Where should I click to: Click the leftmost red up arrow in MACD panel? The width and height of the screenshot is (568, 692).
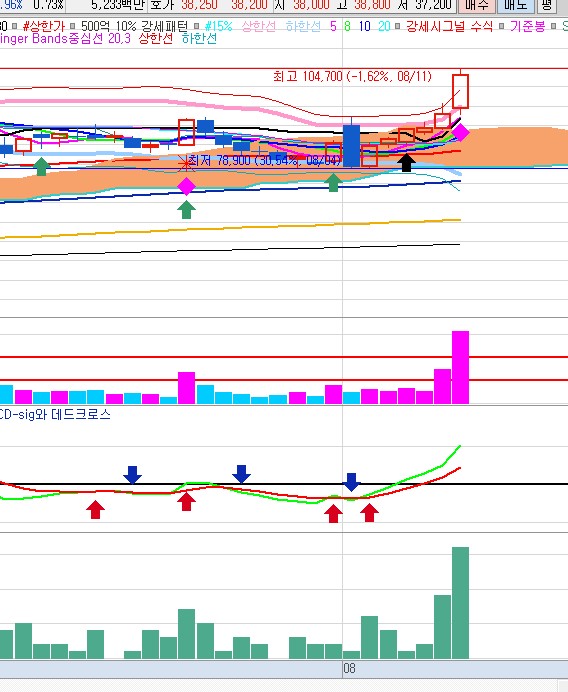pos(95,509)
